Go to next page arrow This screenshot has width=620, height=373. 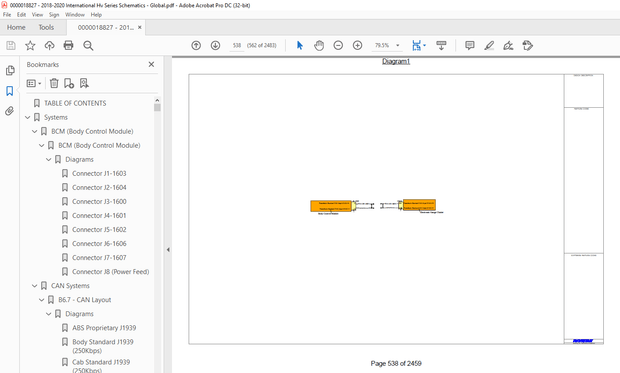[x=215, y=45]
